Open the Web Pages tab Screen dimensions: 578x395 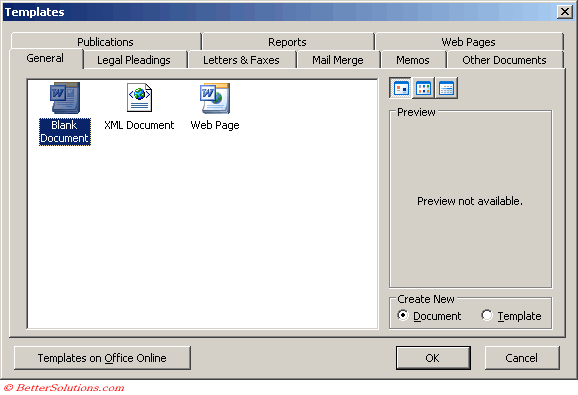469,42
